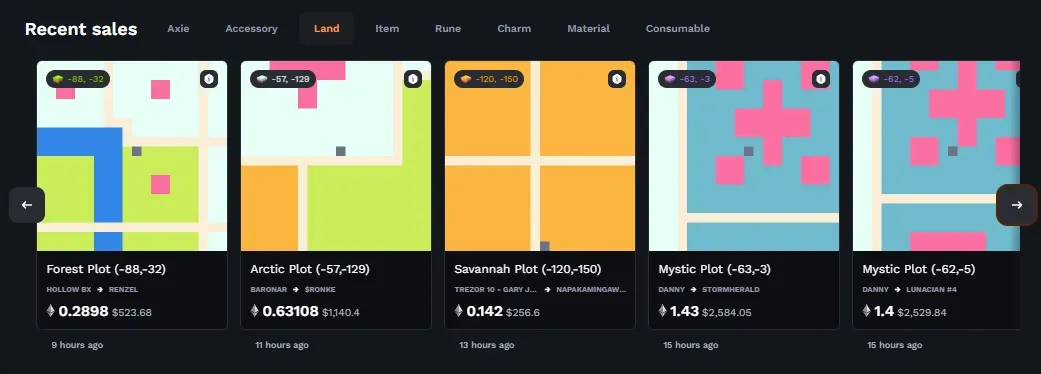Click the mystic land icon badge -63, -3
This screenshot has height=374, width=1041.
pyautogui.click(x=687, y=79)
